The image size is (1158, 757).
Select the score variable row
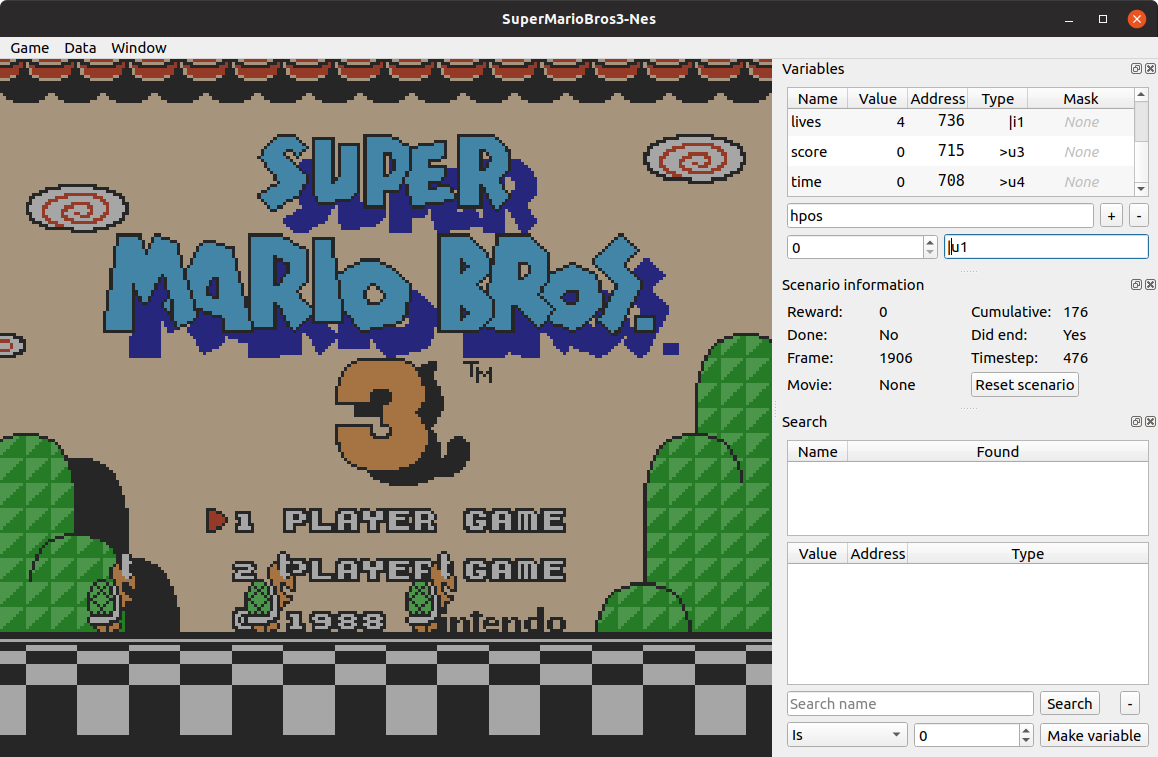pyautogui.click(x=961, y=152)
